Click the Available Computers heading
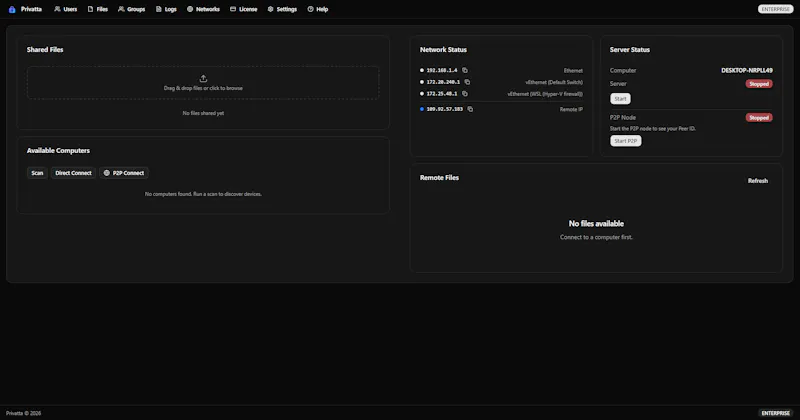 pyautogui.click(x=58, y=151)
